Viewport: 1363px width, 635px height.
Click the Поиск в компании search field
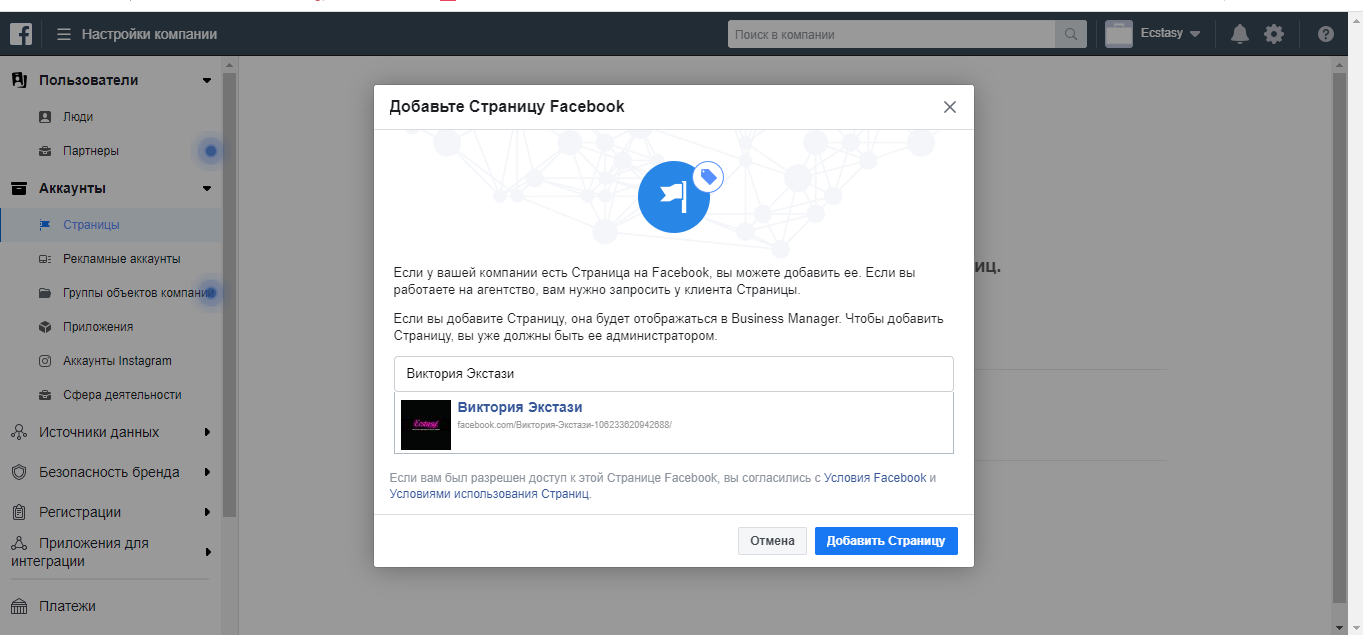tap(892, 34)
